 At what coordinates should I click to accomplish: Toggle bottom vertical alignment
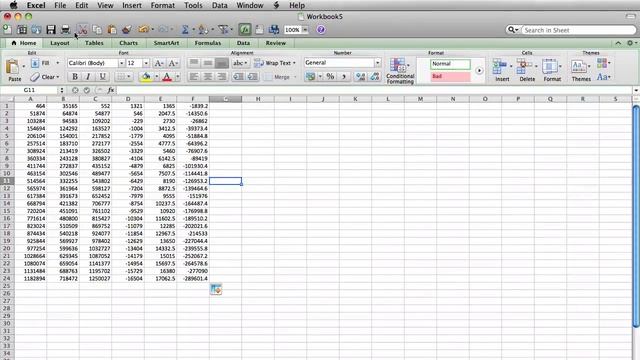point(222,63)
